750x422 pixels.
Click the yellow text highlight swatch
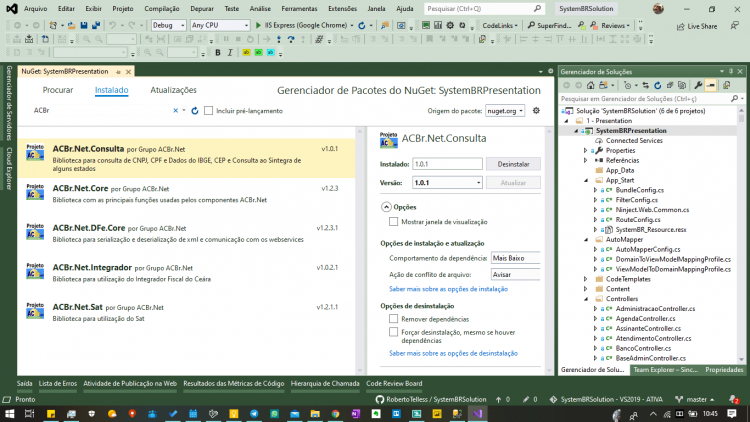246,53
